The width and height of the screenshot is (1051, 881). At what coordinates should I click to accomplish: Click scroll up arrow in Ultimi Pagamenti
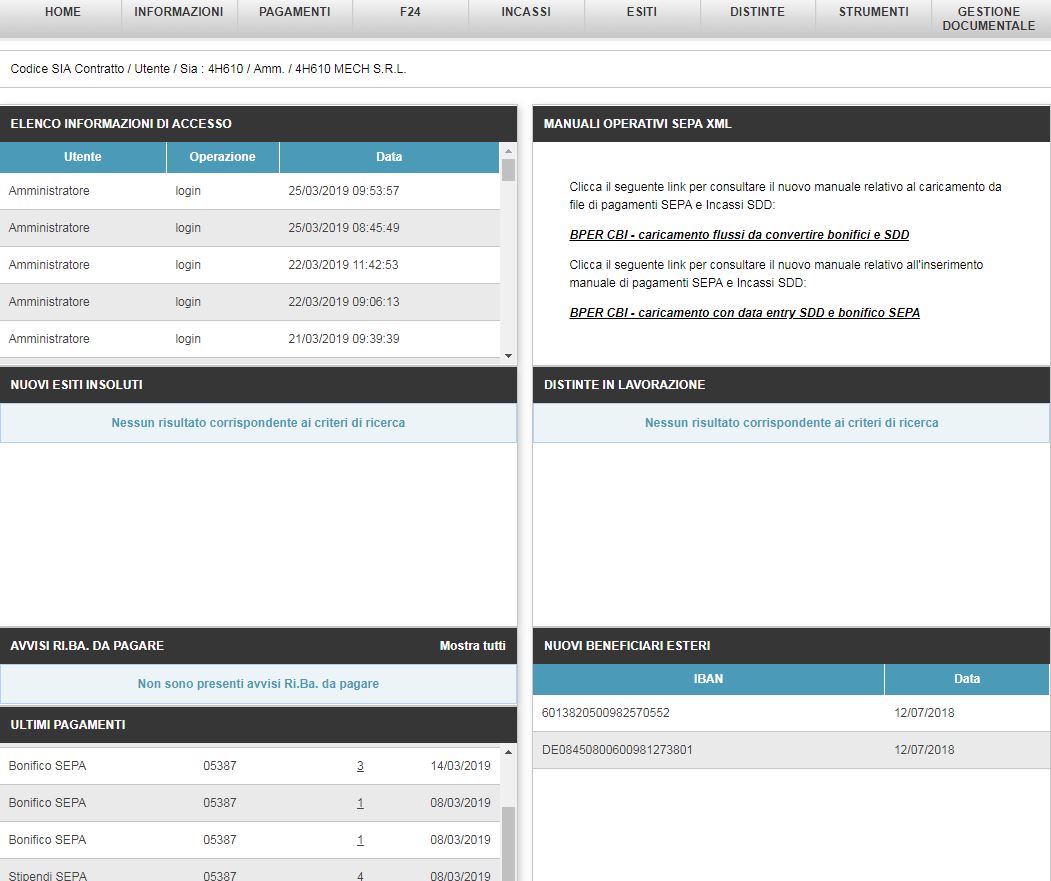508,752
